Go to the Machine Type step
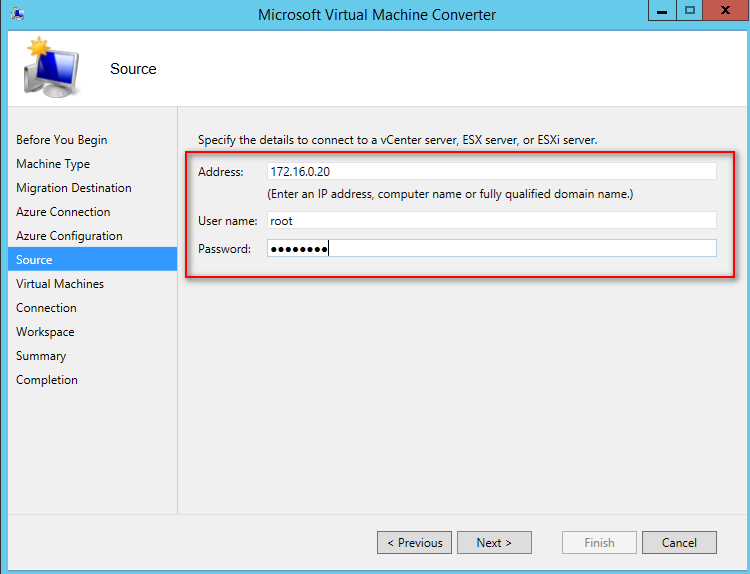The image size is (750, 574). click(x=53, y=164)
